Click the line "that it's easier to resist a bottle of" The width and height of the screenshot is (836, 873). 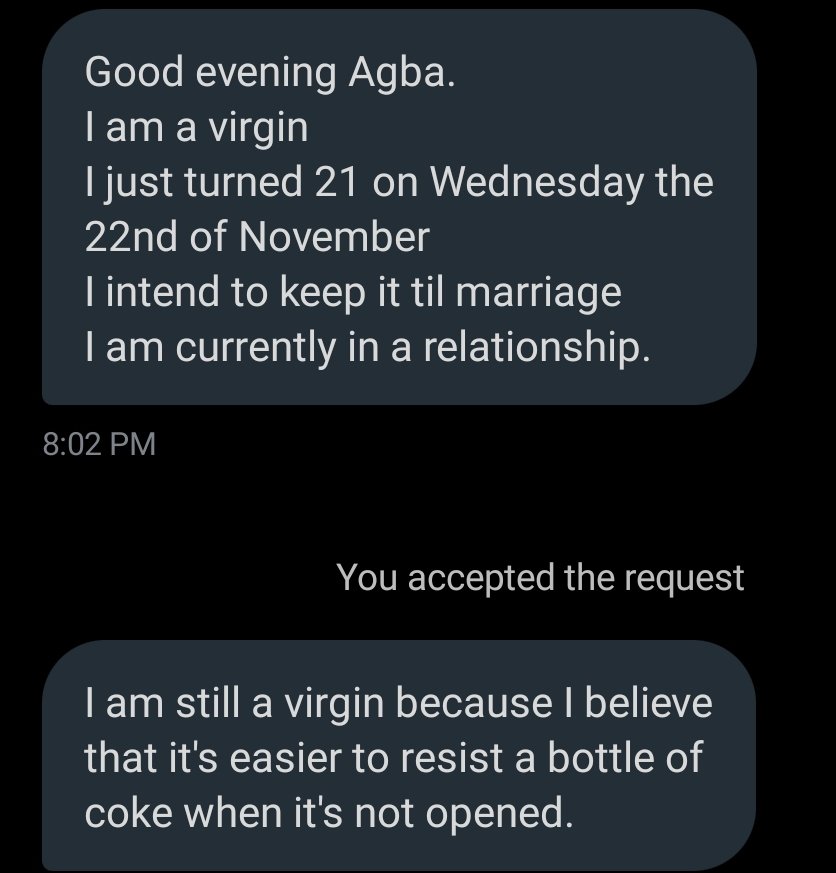(393, 758)
